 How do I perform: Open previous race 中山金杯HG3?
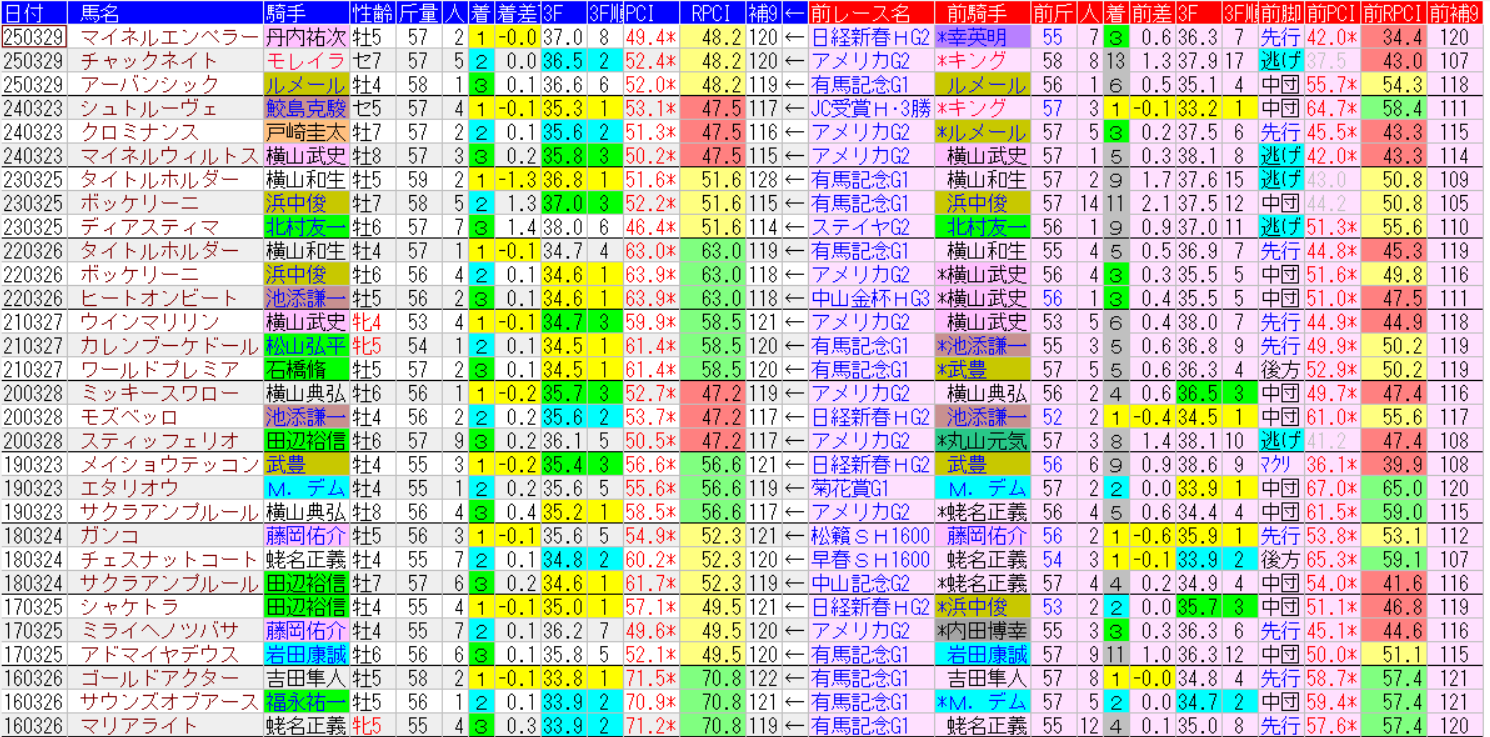869,298
